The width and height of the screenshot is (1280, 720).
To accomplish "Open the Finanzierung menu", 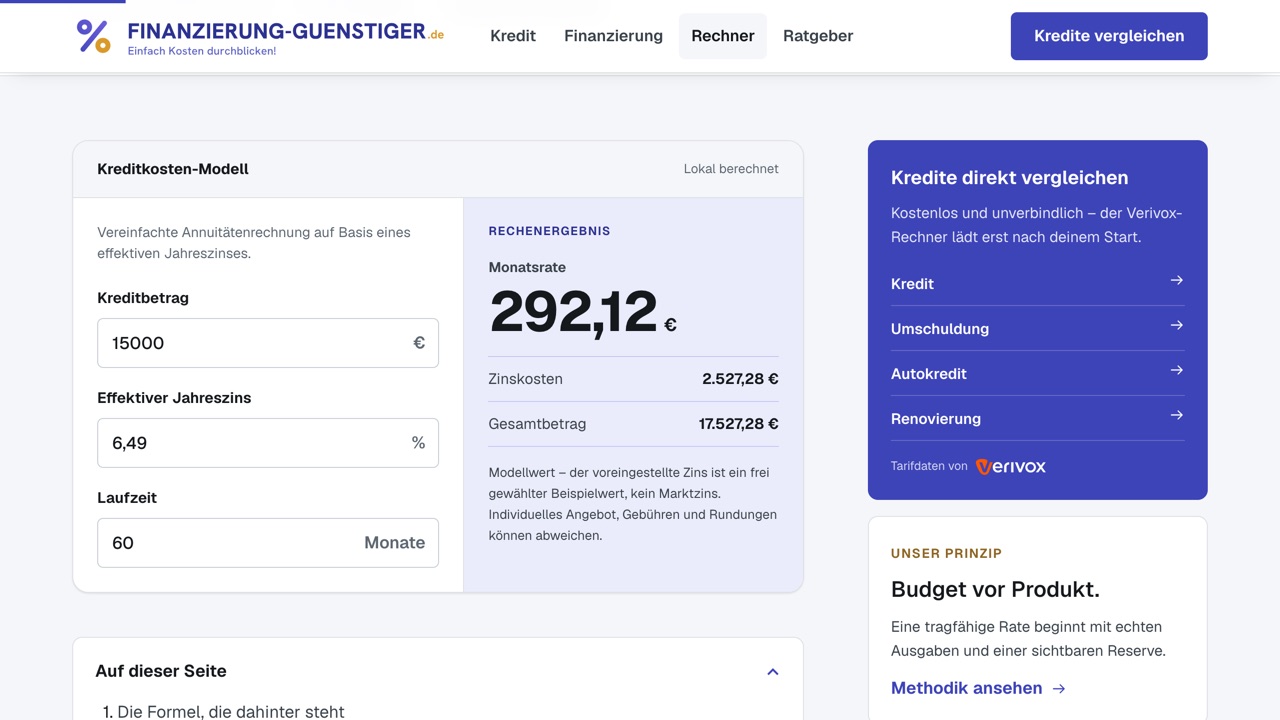I will tap(613, 36).
